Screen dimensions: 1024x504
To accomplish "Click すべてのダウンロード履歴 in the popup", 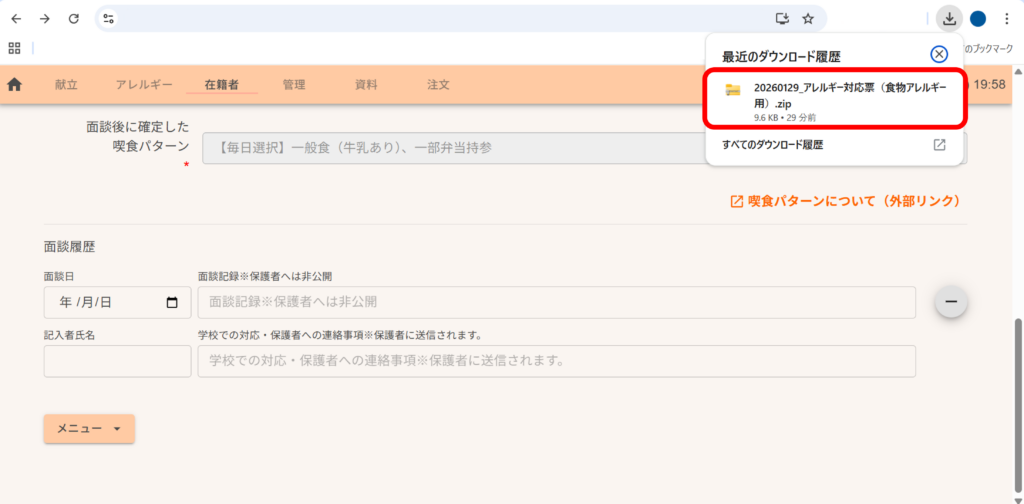I will pos(772,145).
